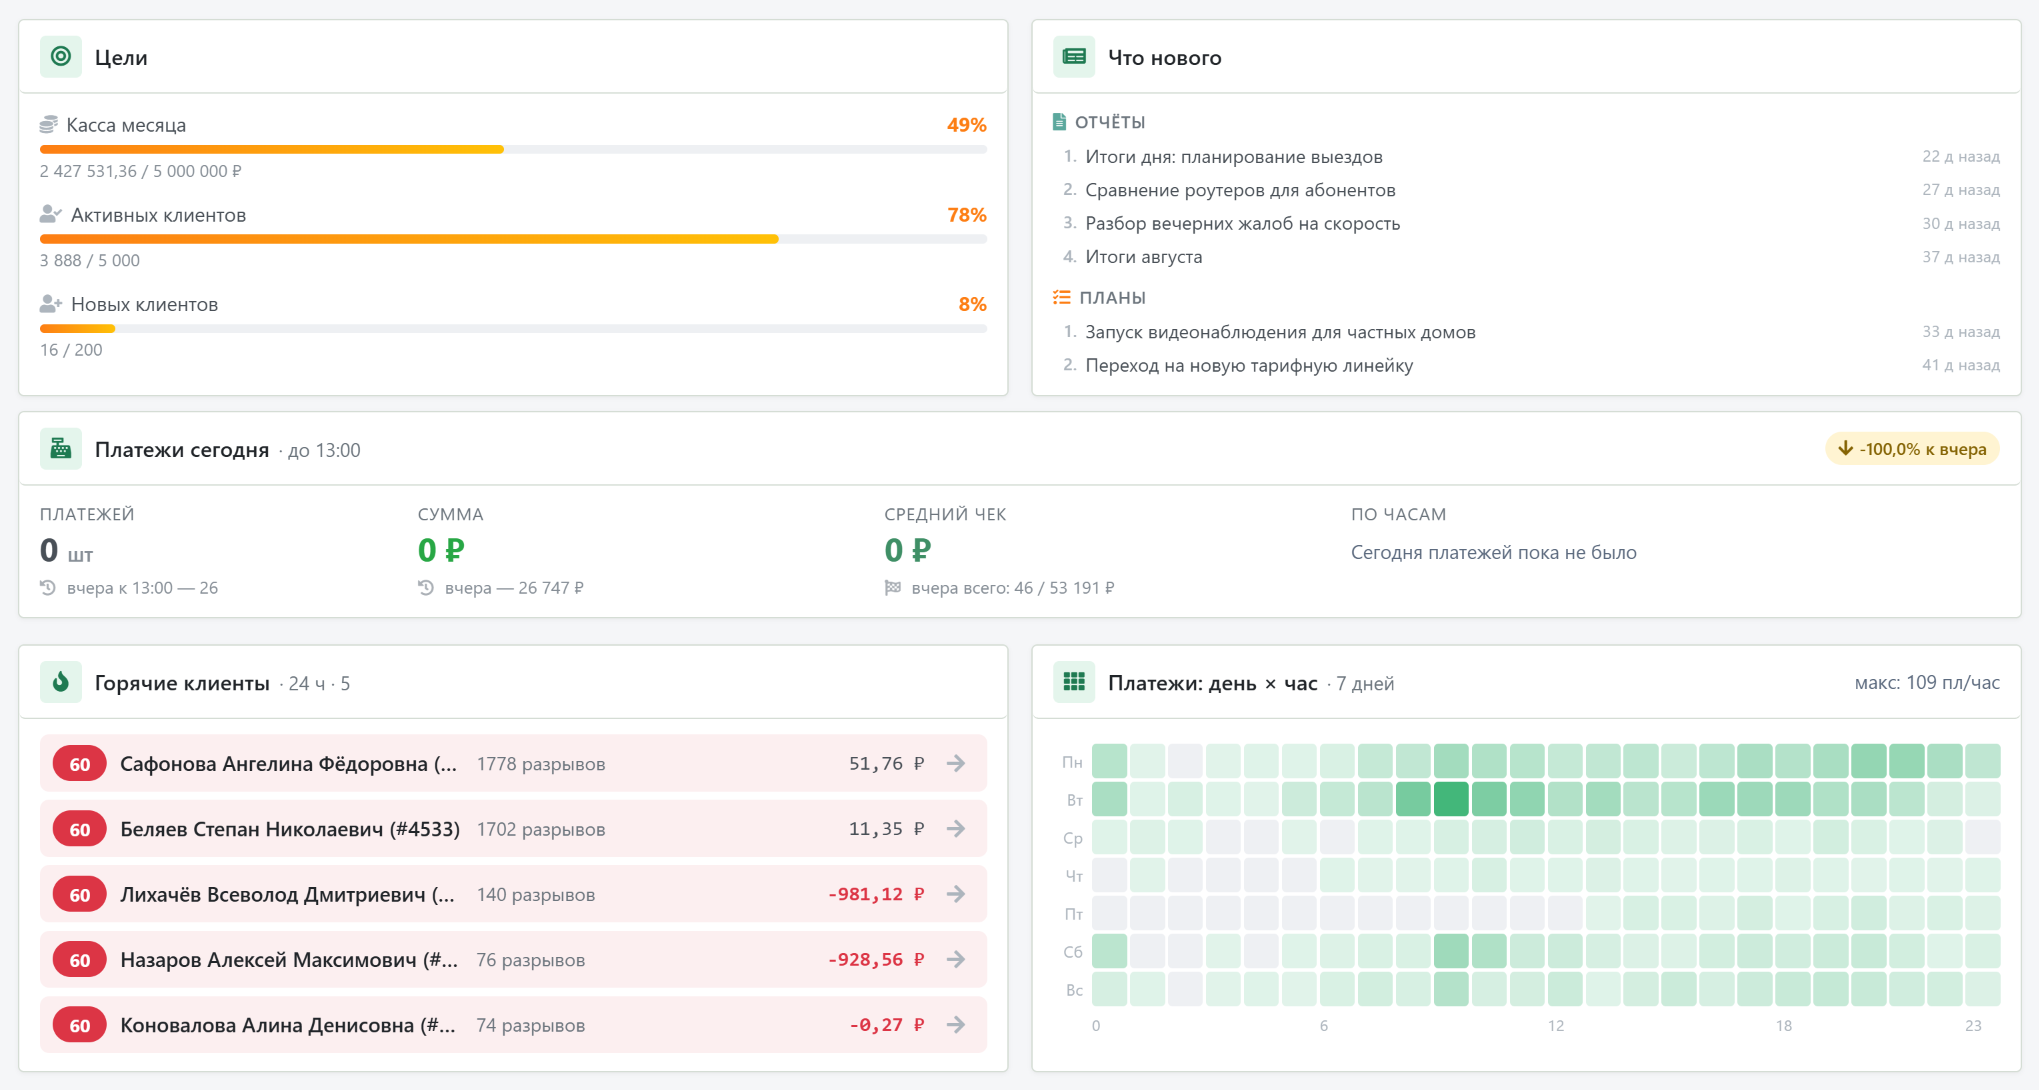Click the darkest heatmap cell in Вт row
Image resolution: width=2039 pixels, height=1090 pixels.
(1451, 799)
